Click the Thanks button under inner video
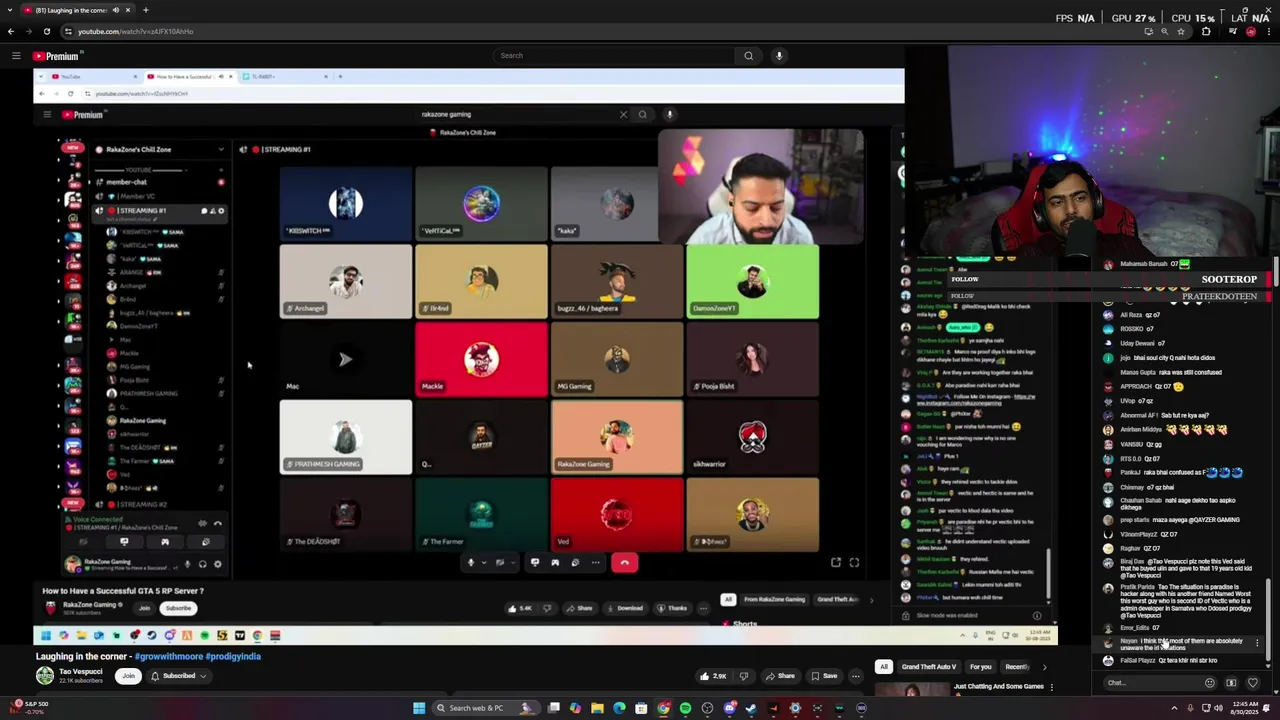1280x720 pixels. pos(672,608)
